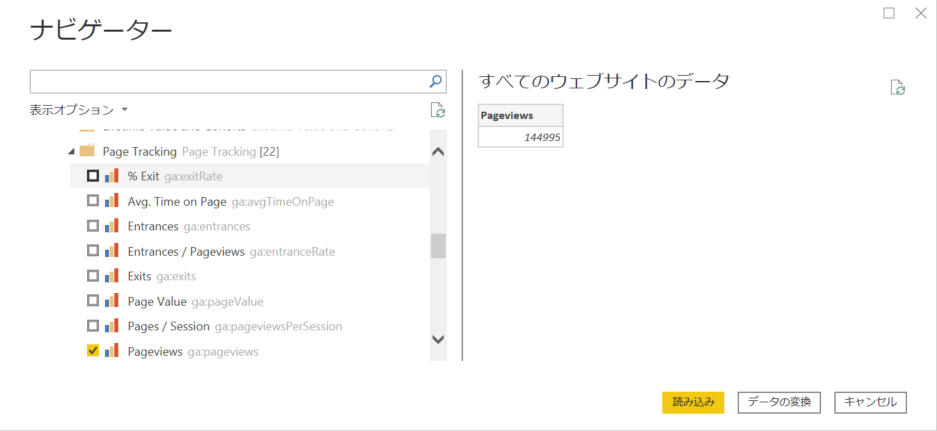
Task: Check the % Exit checkbox
Action: pos(93,176)
